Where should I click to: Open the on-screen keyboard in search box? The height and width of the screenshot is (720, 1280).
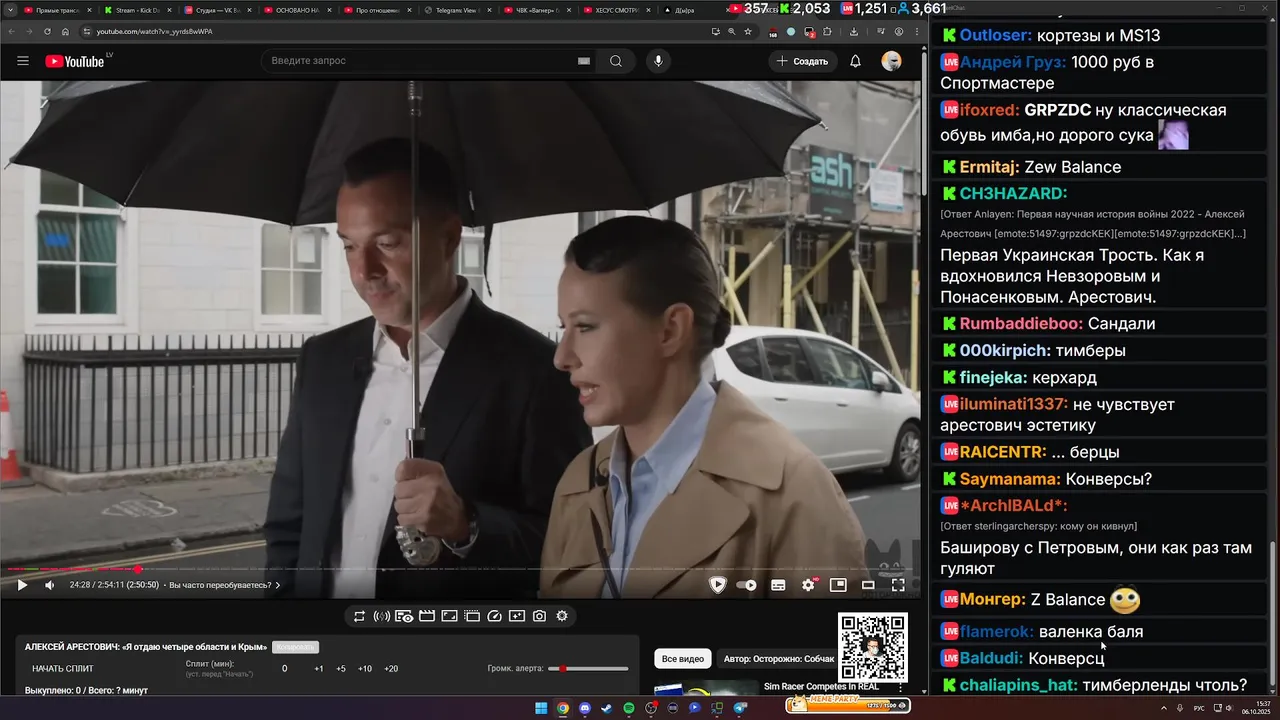pos(584,61)
